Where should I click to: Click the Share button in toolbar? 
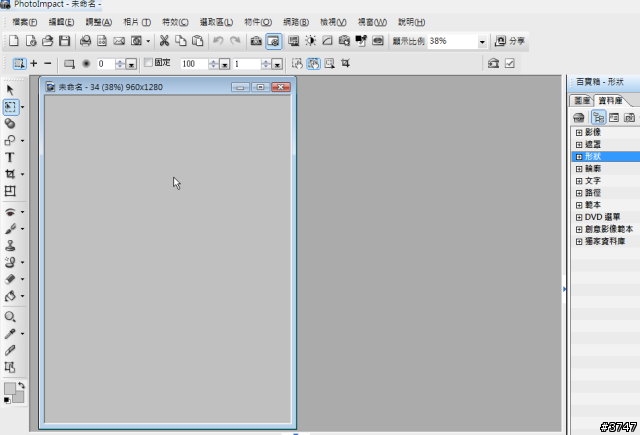pos(509,41)
